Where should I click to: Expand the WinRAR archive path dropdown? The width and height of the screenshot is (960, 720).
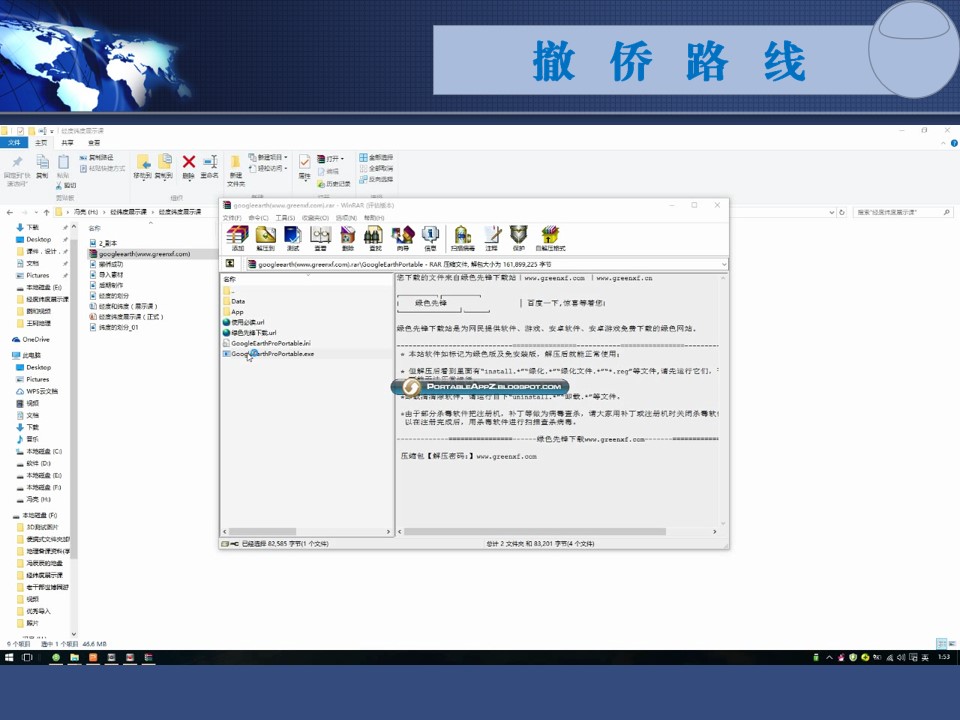pyautogui.click(x=724, y=264)
